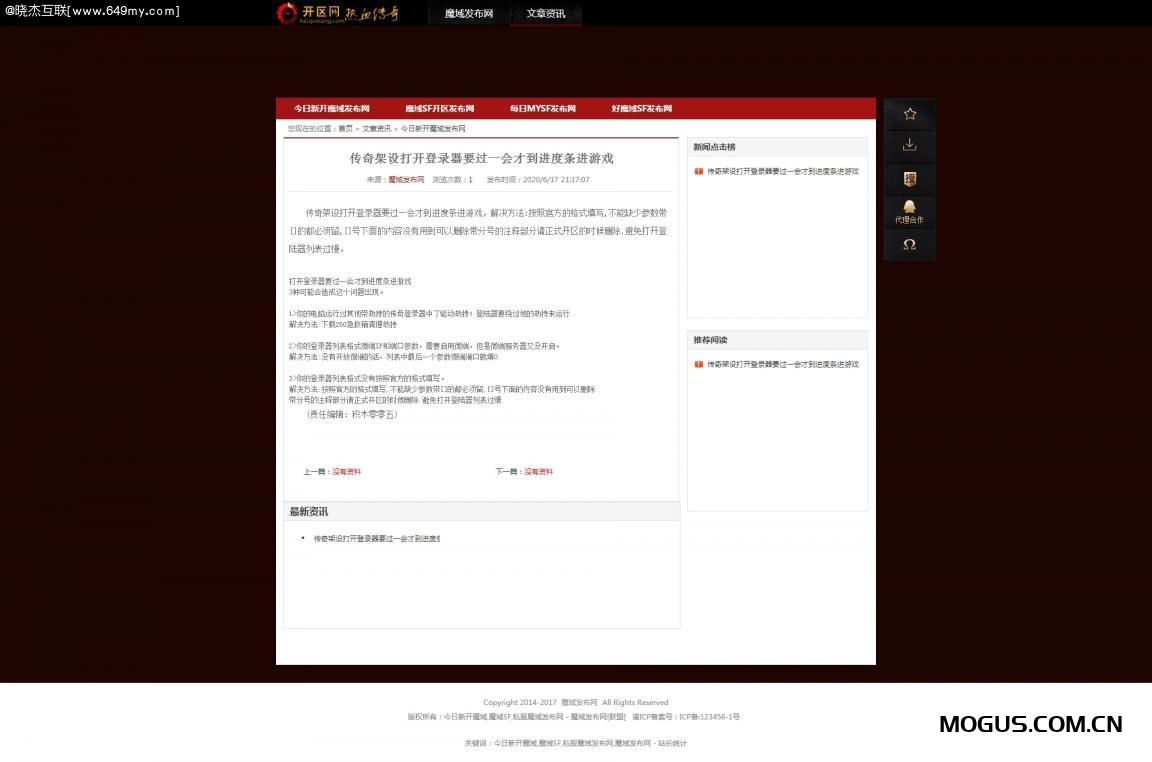Click the QQ 代理合作 penguin icon
This screenshot has height=762, width=1152.
pyautogui.click(x=909, y=207)
